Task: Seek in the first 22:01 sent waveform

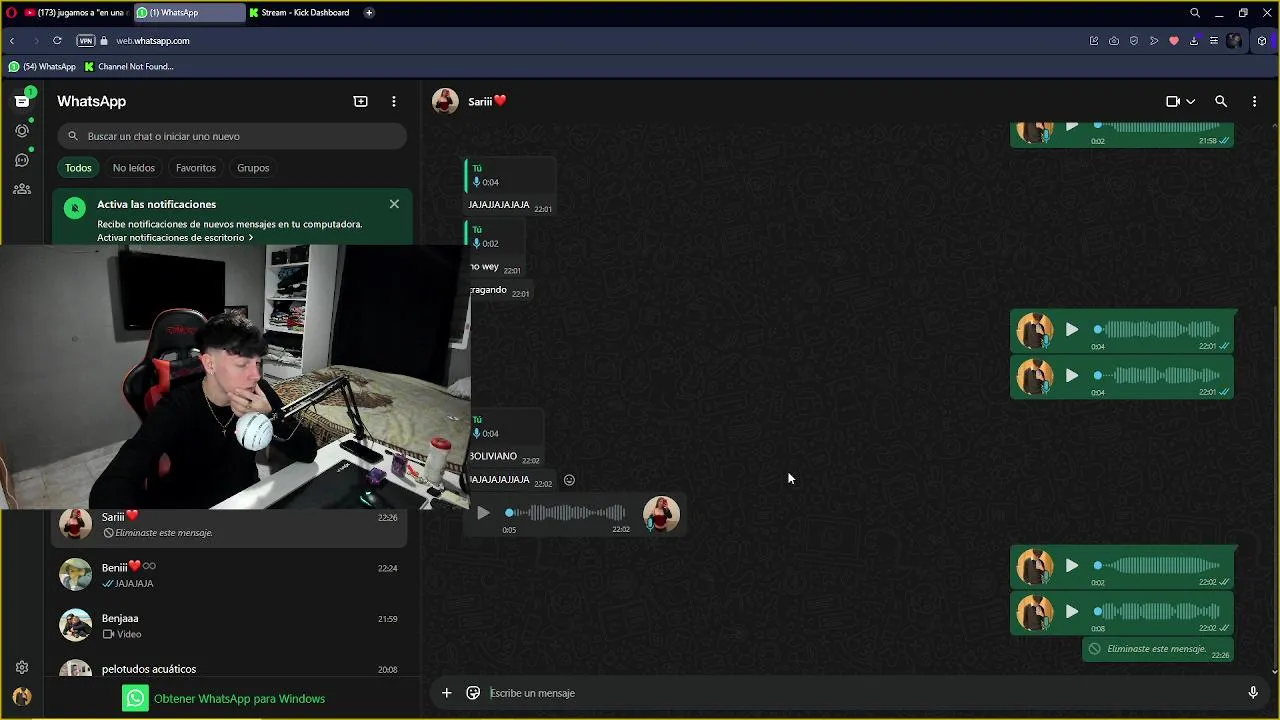Action: click(x=1157, y=329)
